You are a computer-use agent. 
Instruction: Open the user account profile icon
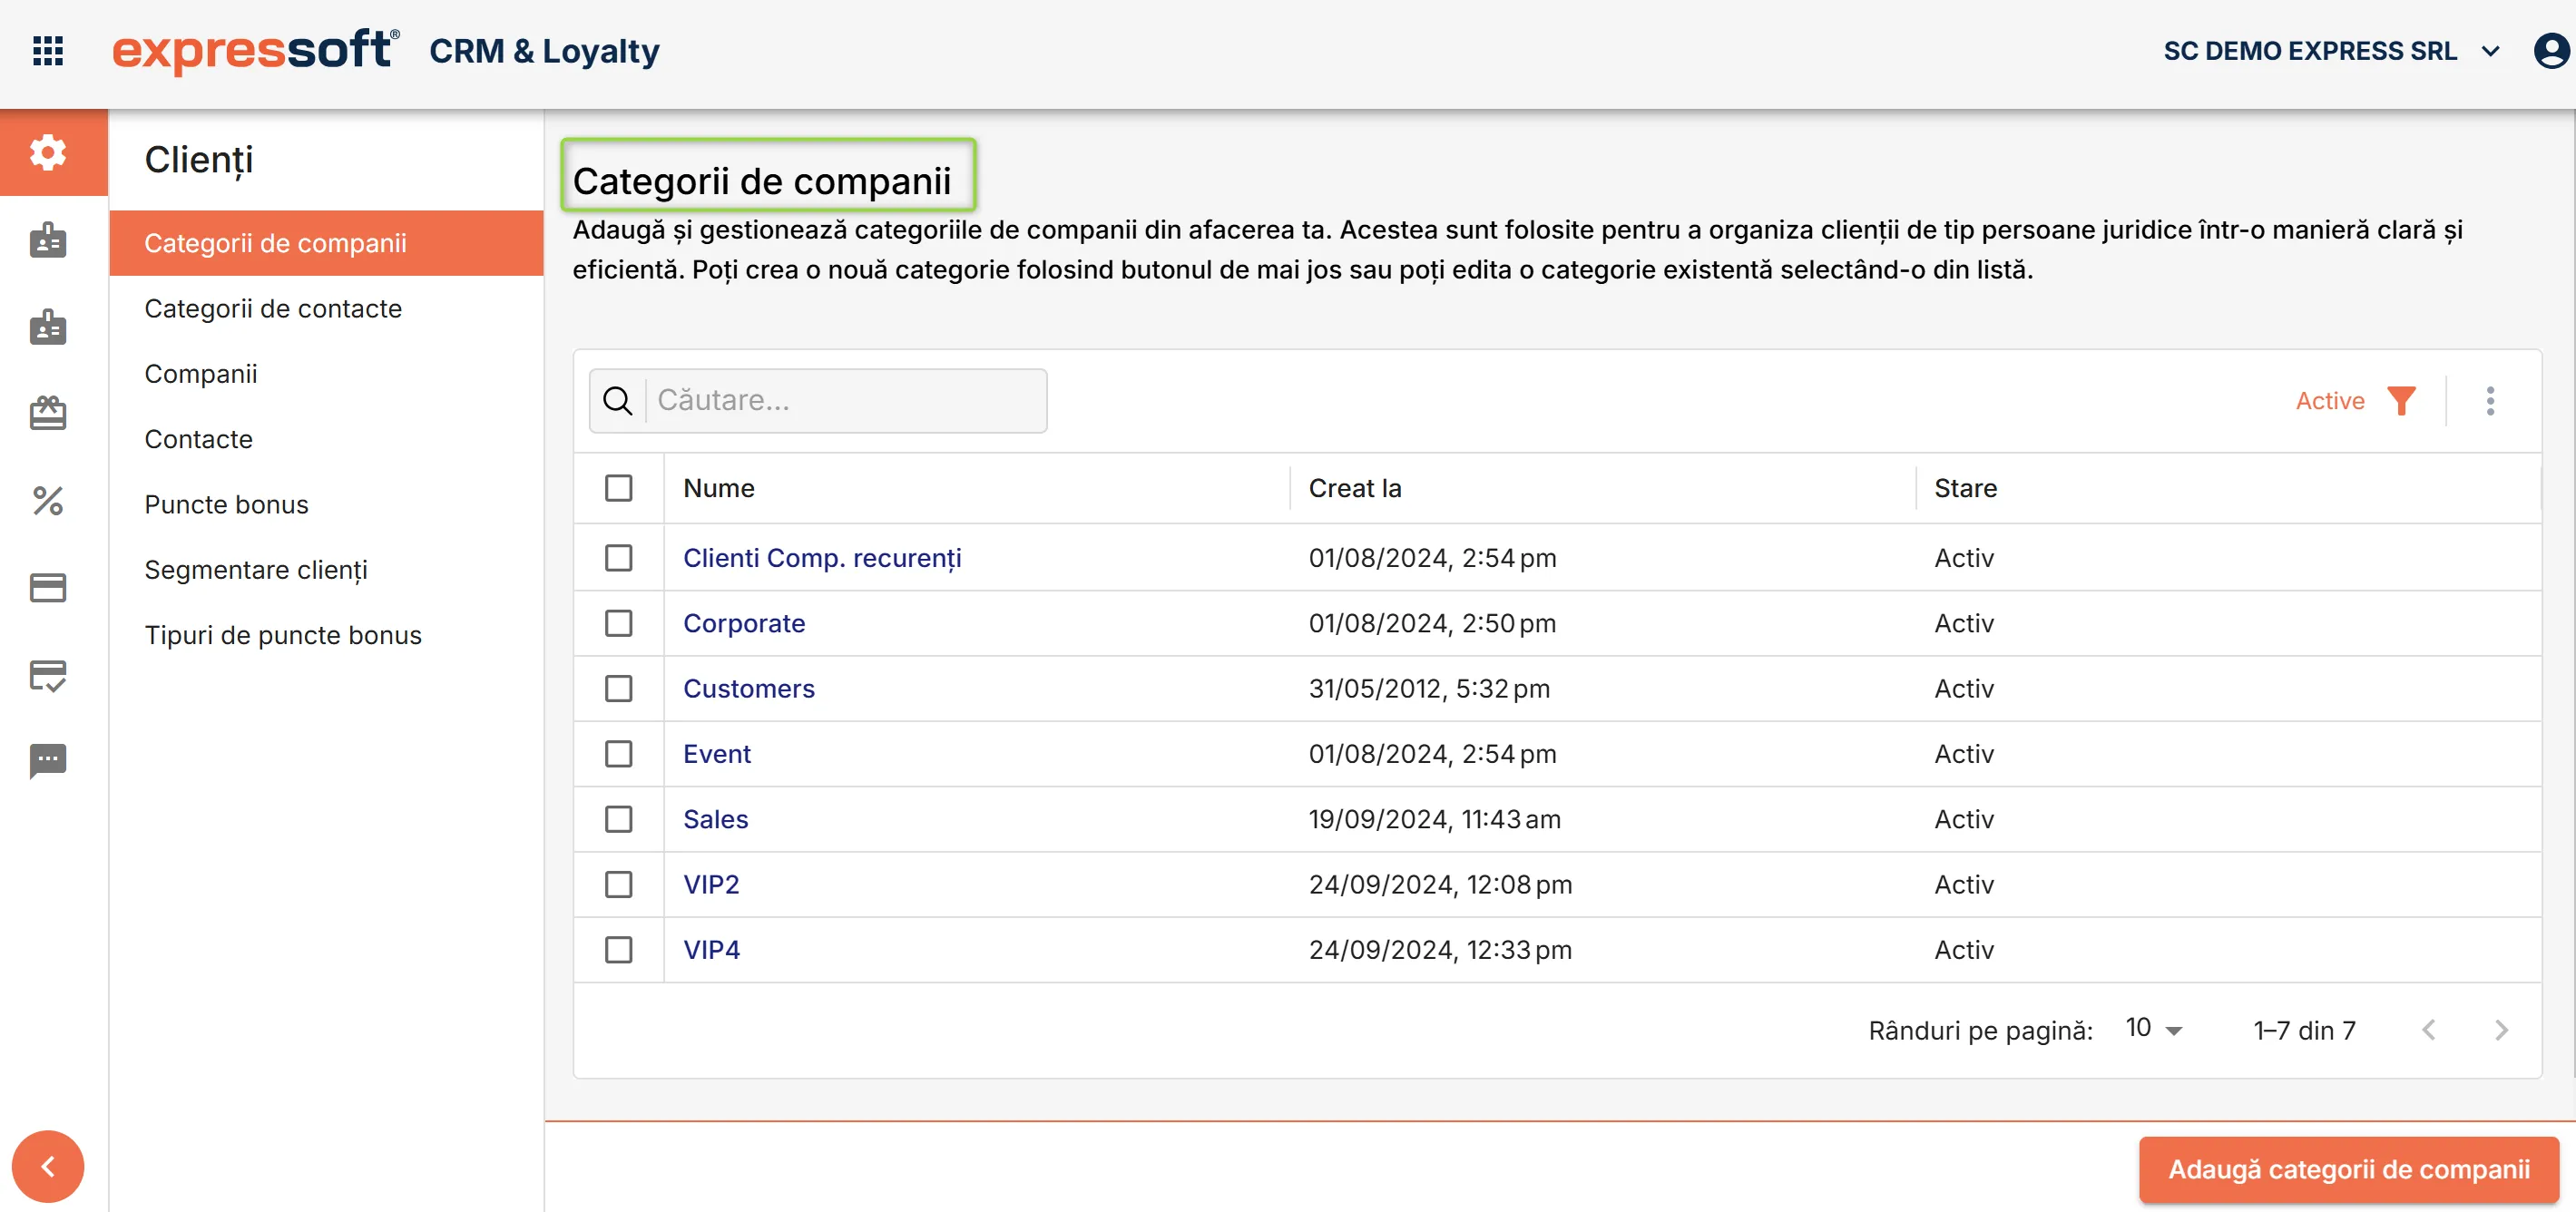2551,51
